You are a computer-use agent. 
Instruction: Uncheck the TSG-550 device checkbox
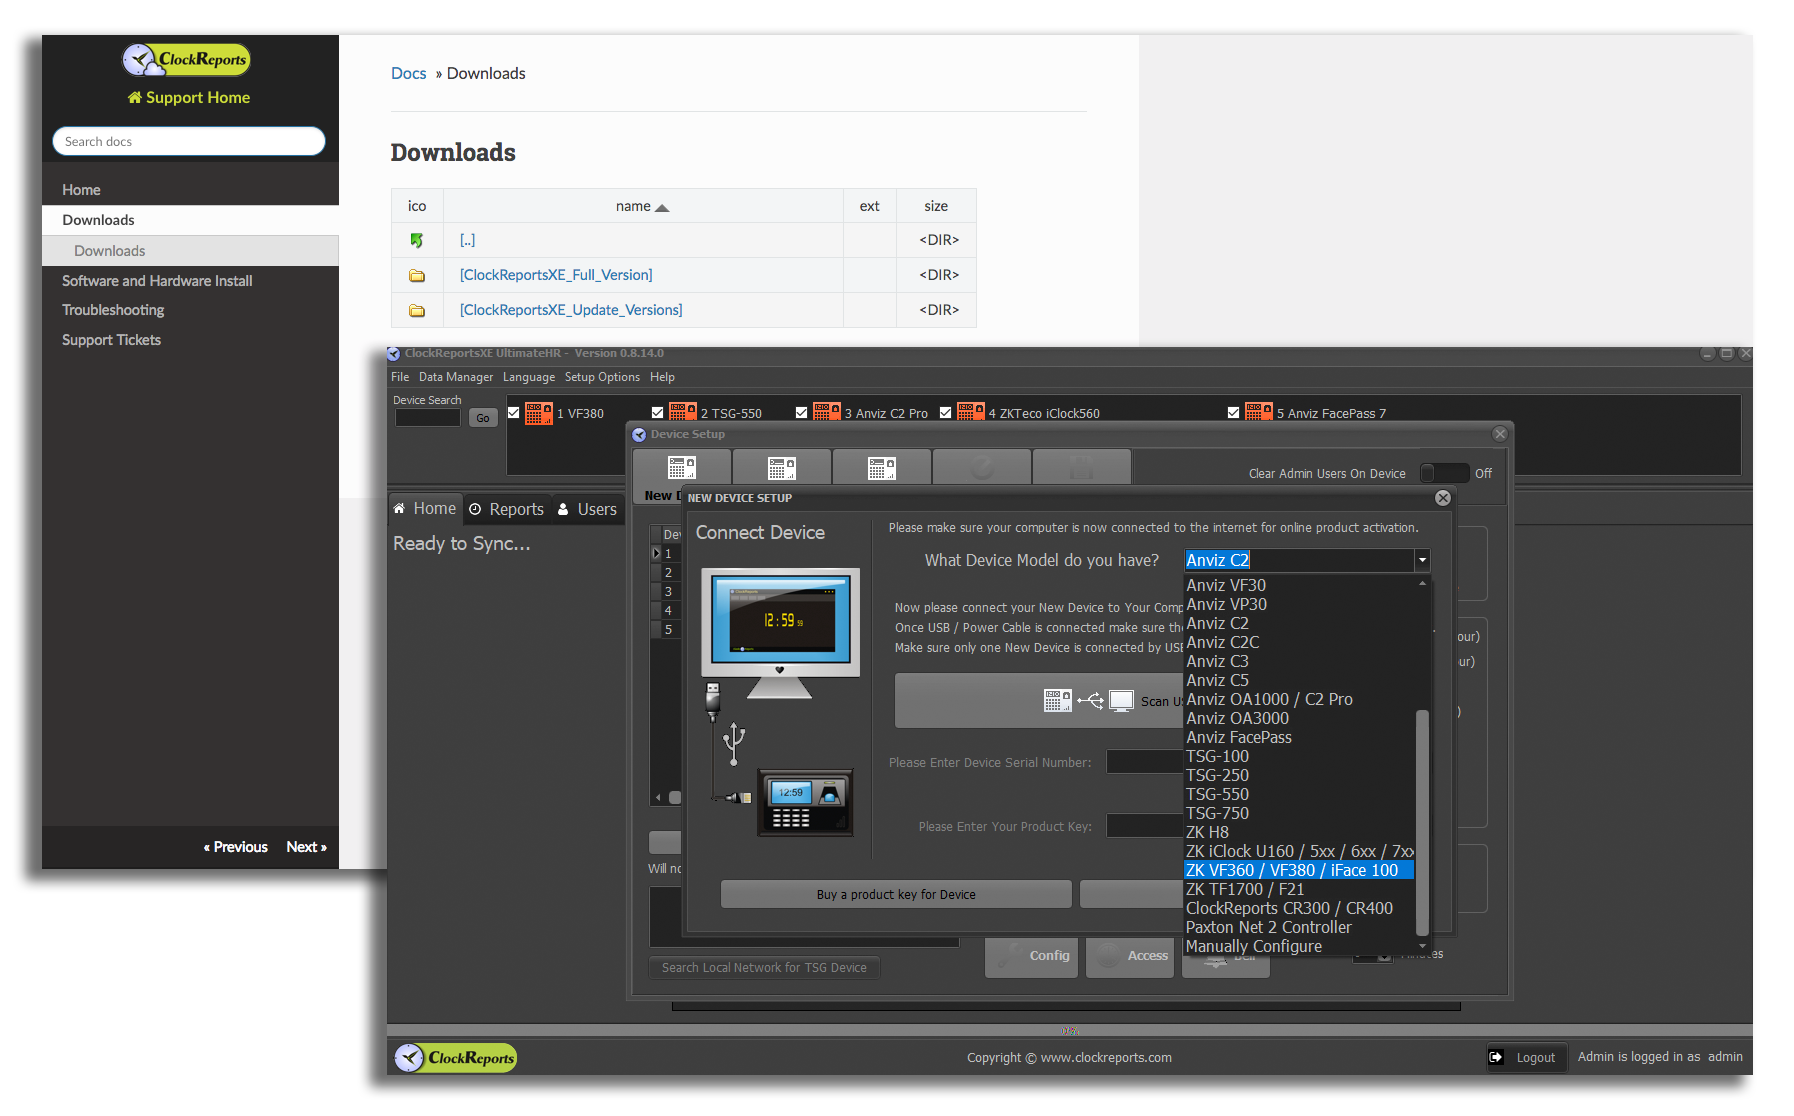tap(658, 412)
